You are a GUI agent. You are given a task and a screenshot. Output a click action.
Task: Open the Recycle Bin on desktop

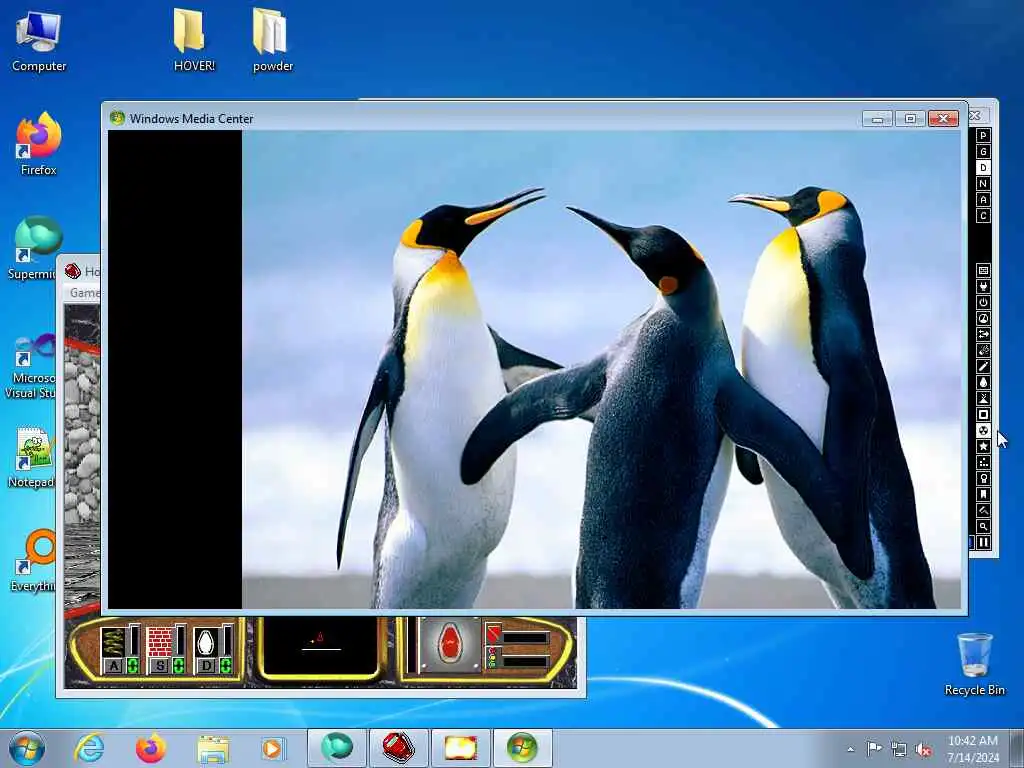coord(974,664)
